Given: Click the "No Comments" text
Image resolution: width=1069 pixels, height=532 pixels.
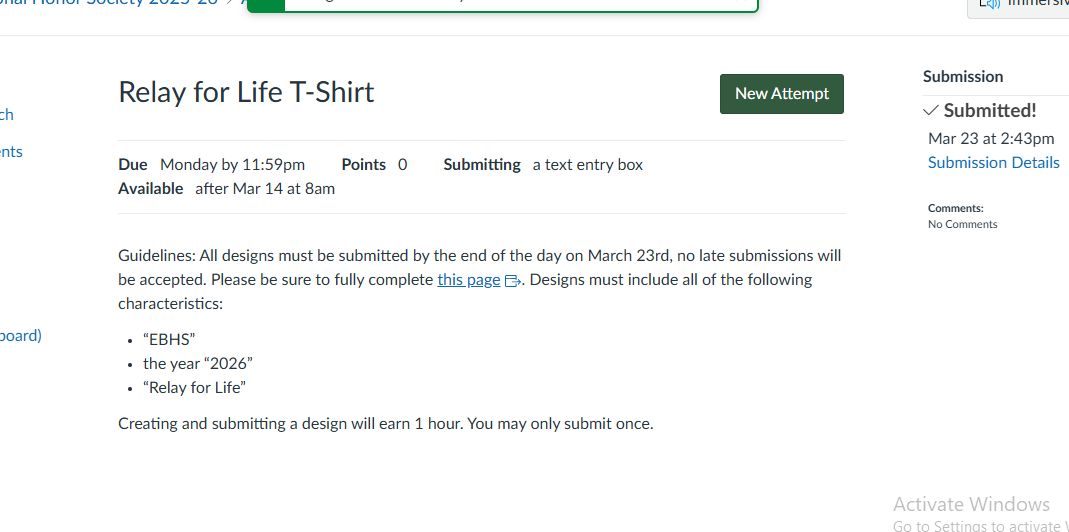Looking at the screenshot, I should (x=962, y=224).
